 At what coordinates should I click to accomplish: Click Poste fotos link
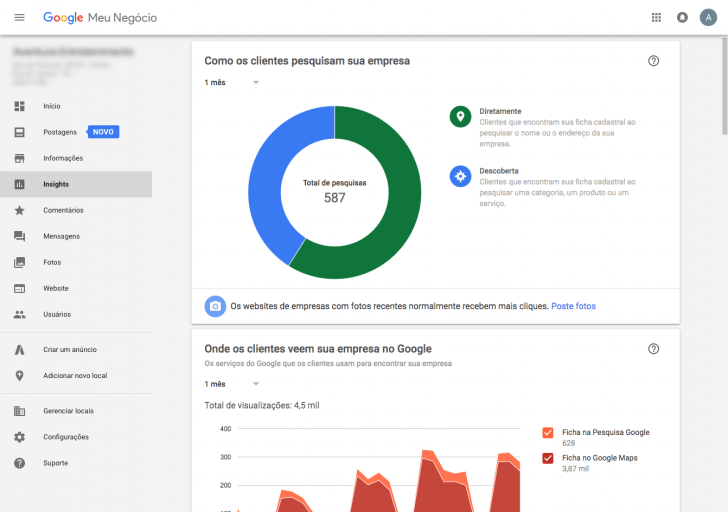tap(573, 306)
